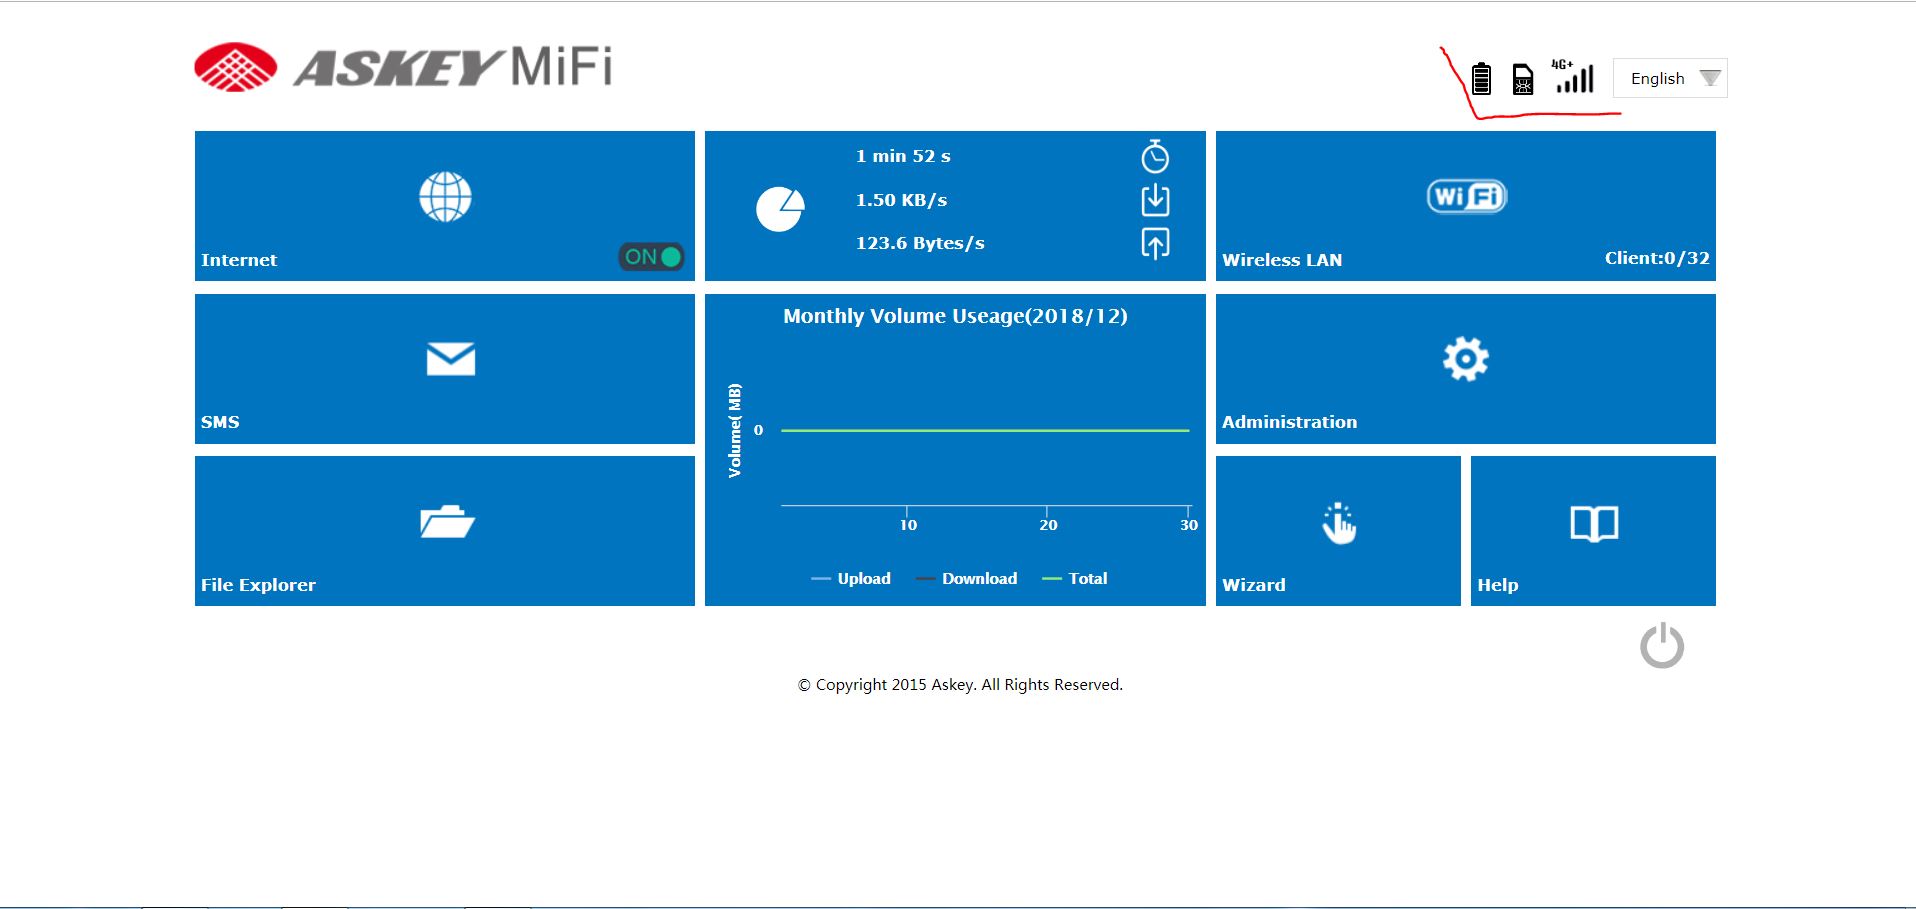
Task: Open the Wizard tile label
Action: (x=1254, y=585)
